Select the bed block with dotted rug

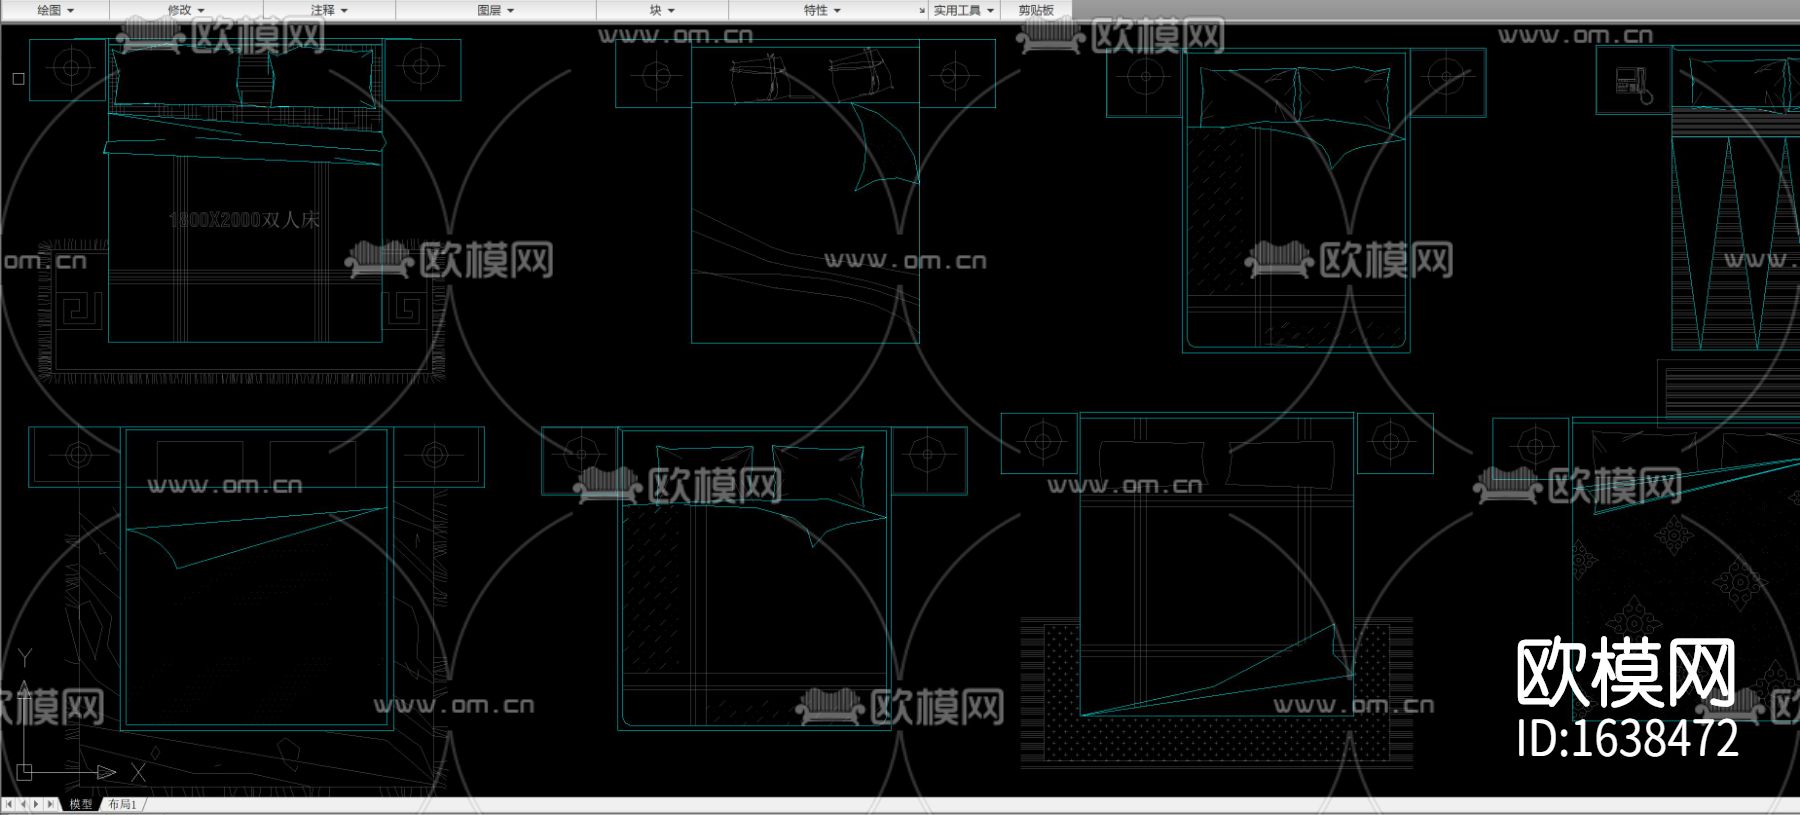click(x=1216, y=600)
